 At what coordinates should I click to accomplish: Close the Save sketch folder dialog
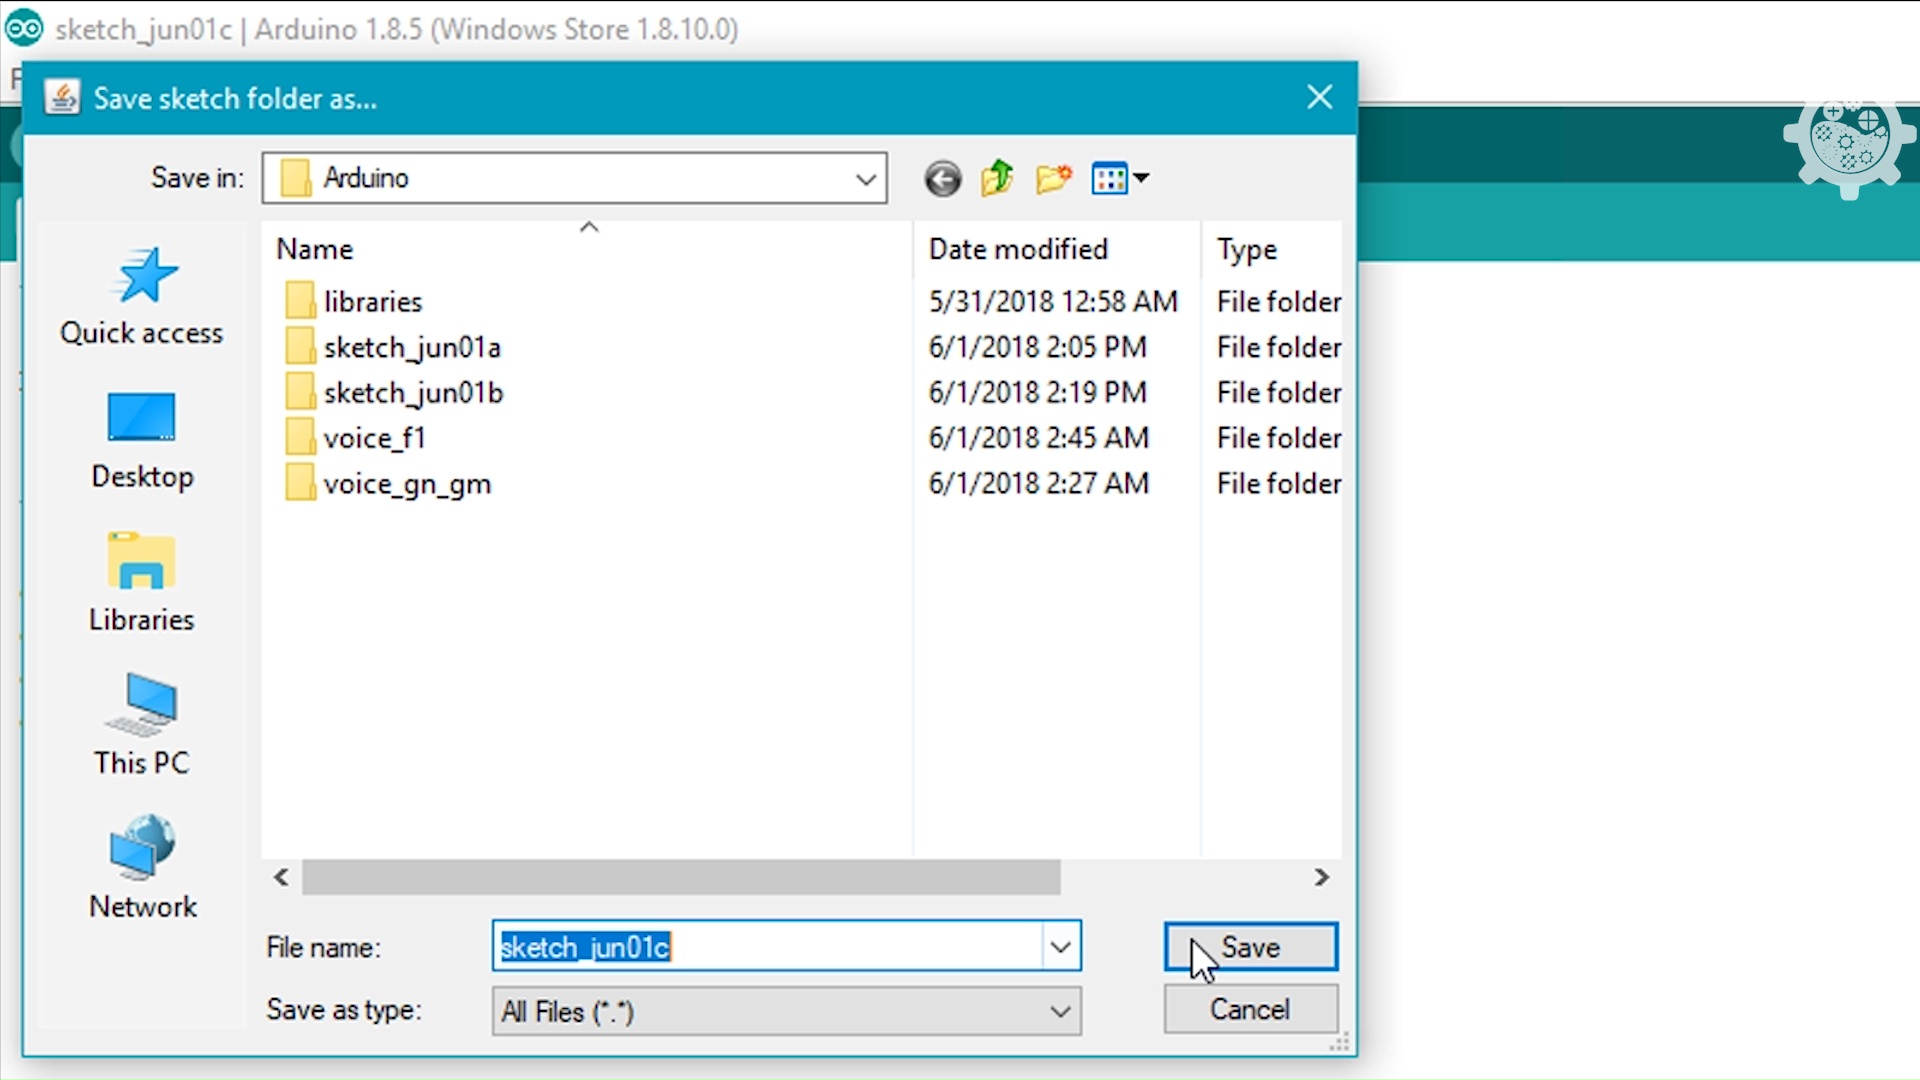[1320, 97]
